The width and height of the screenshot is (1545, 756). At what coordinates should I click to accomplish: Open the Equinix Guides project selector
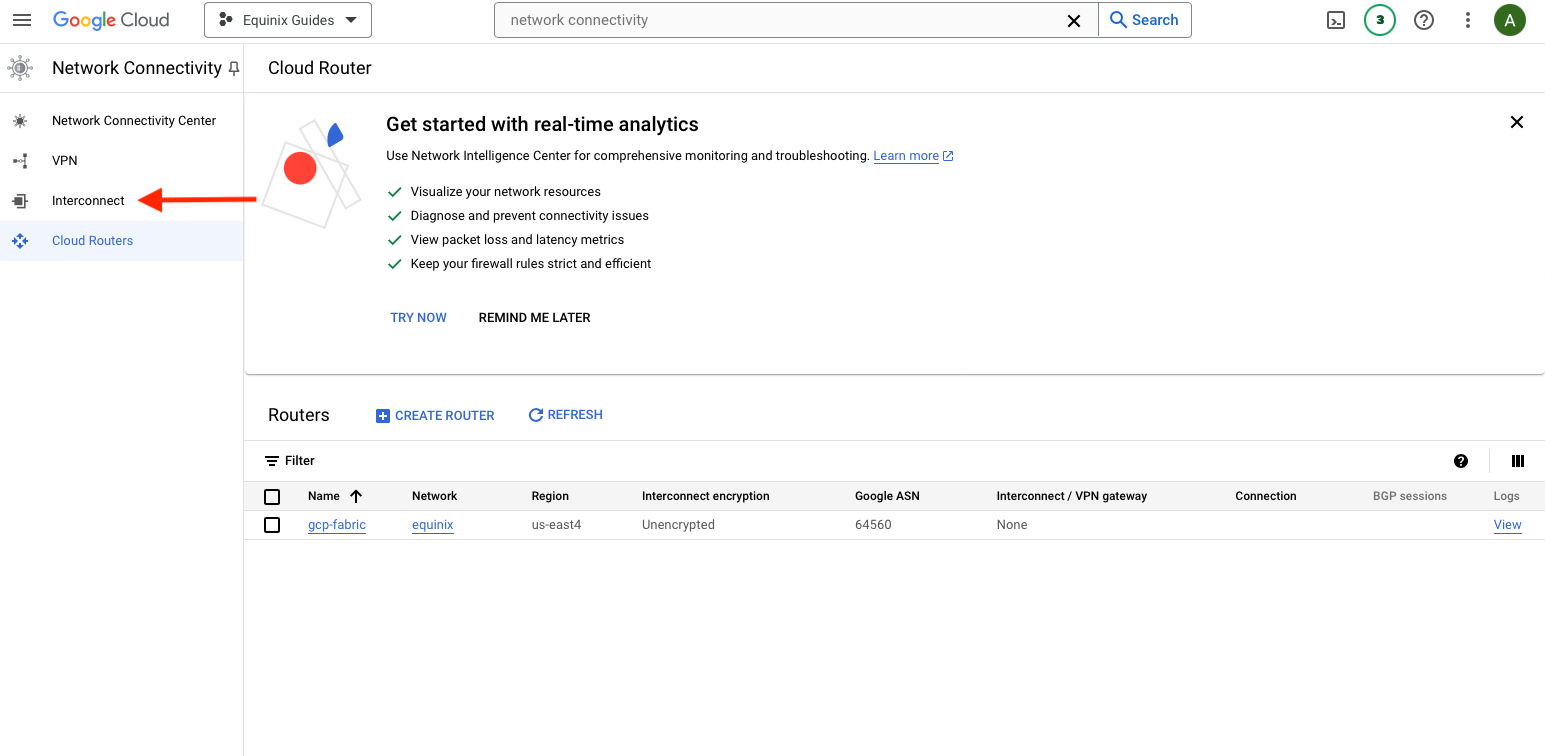pyautogui.click(x=288, y=20)
